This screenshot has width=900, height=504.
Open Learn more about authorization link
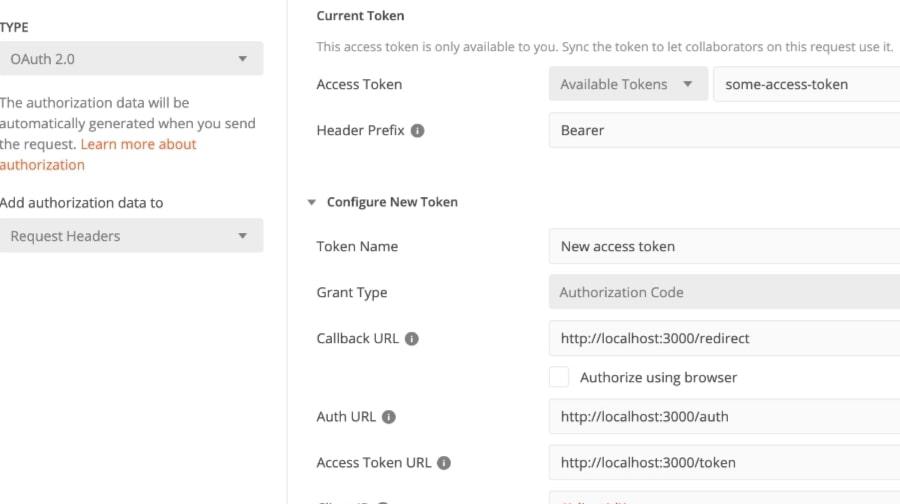[138, 145]
